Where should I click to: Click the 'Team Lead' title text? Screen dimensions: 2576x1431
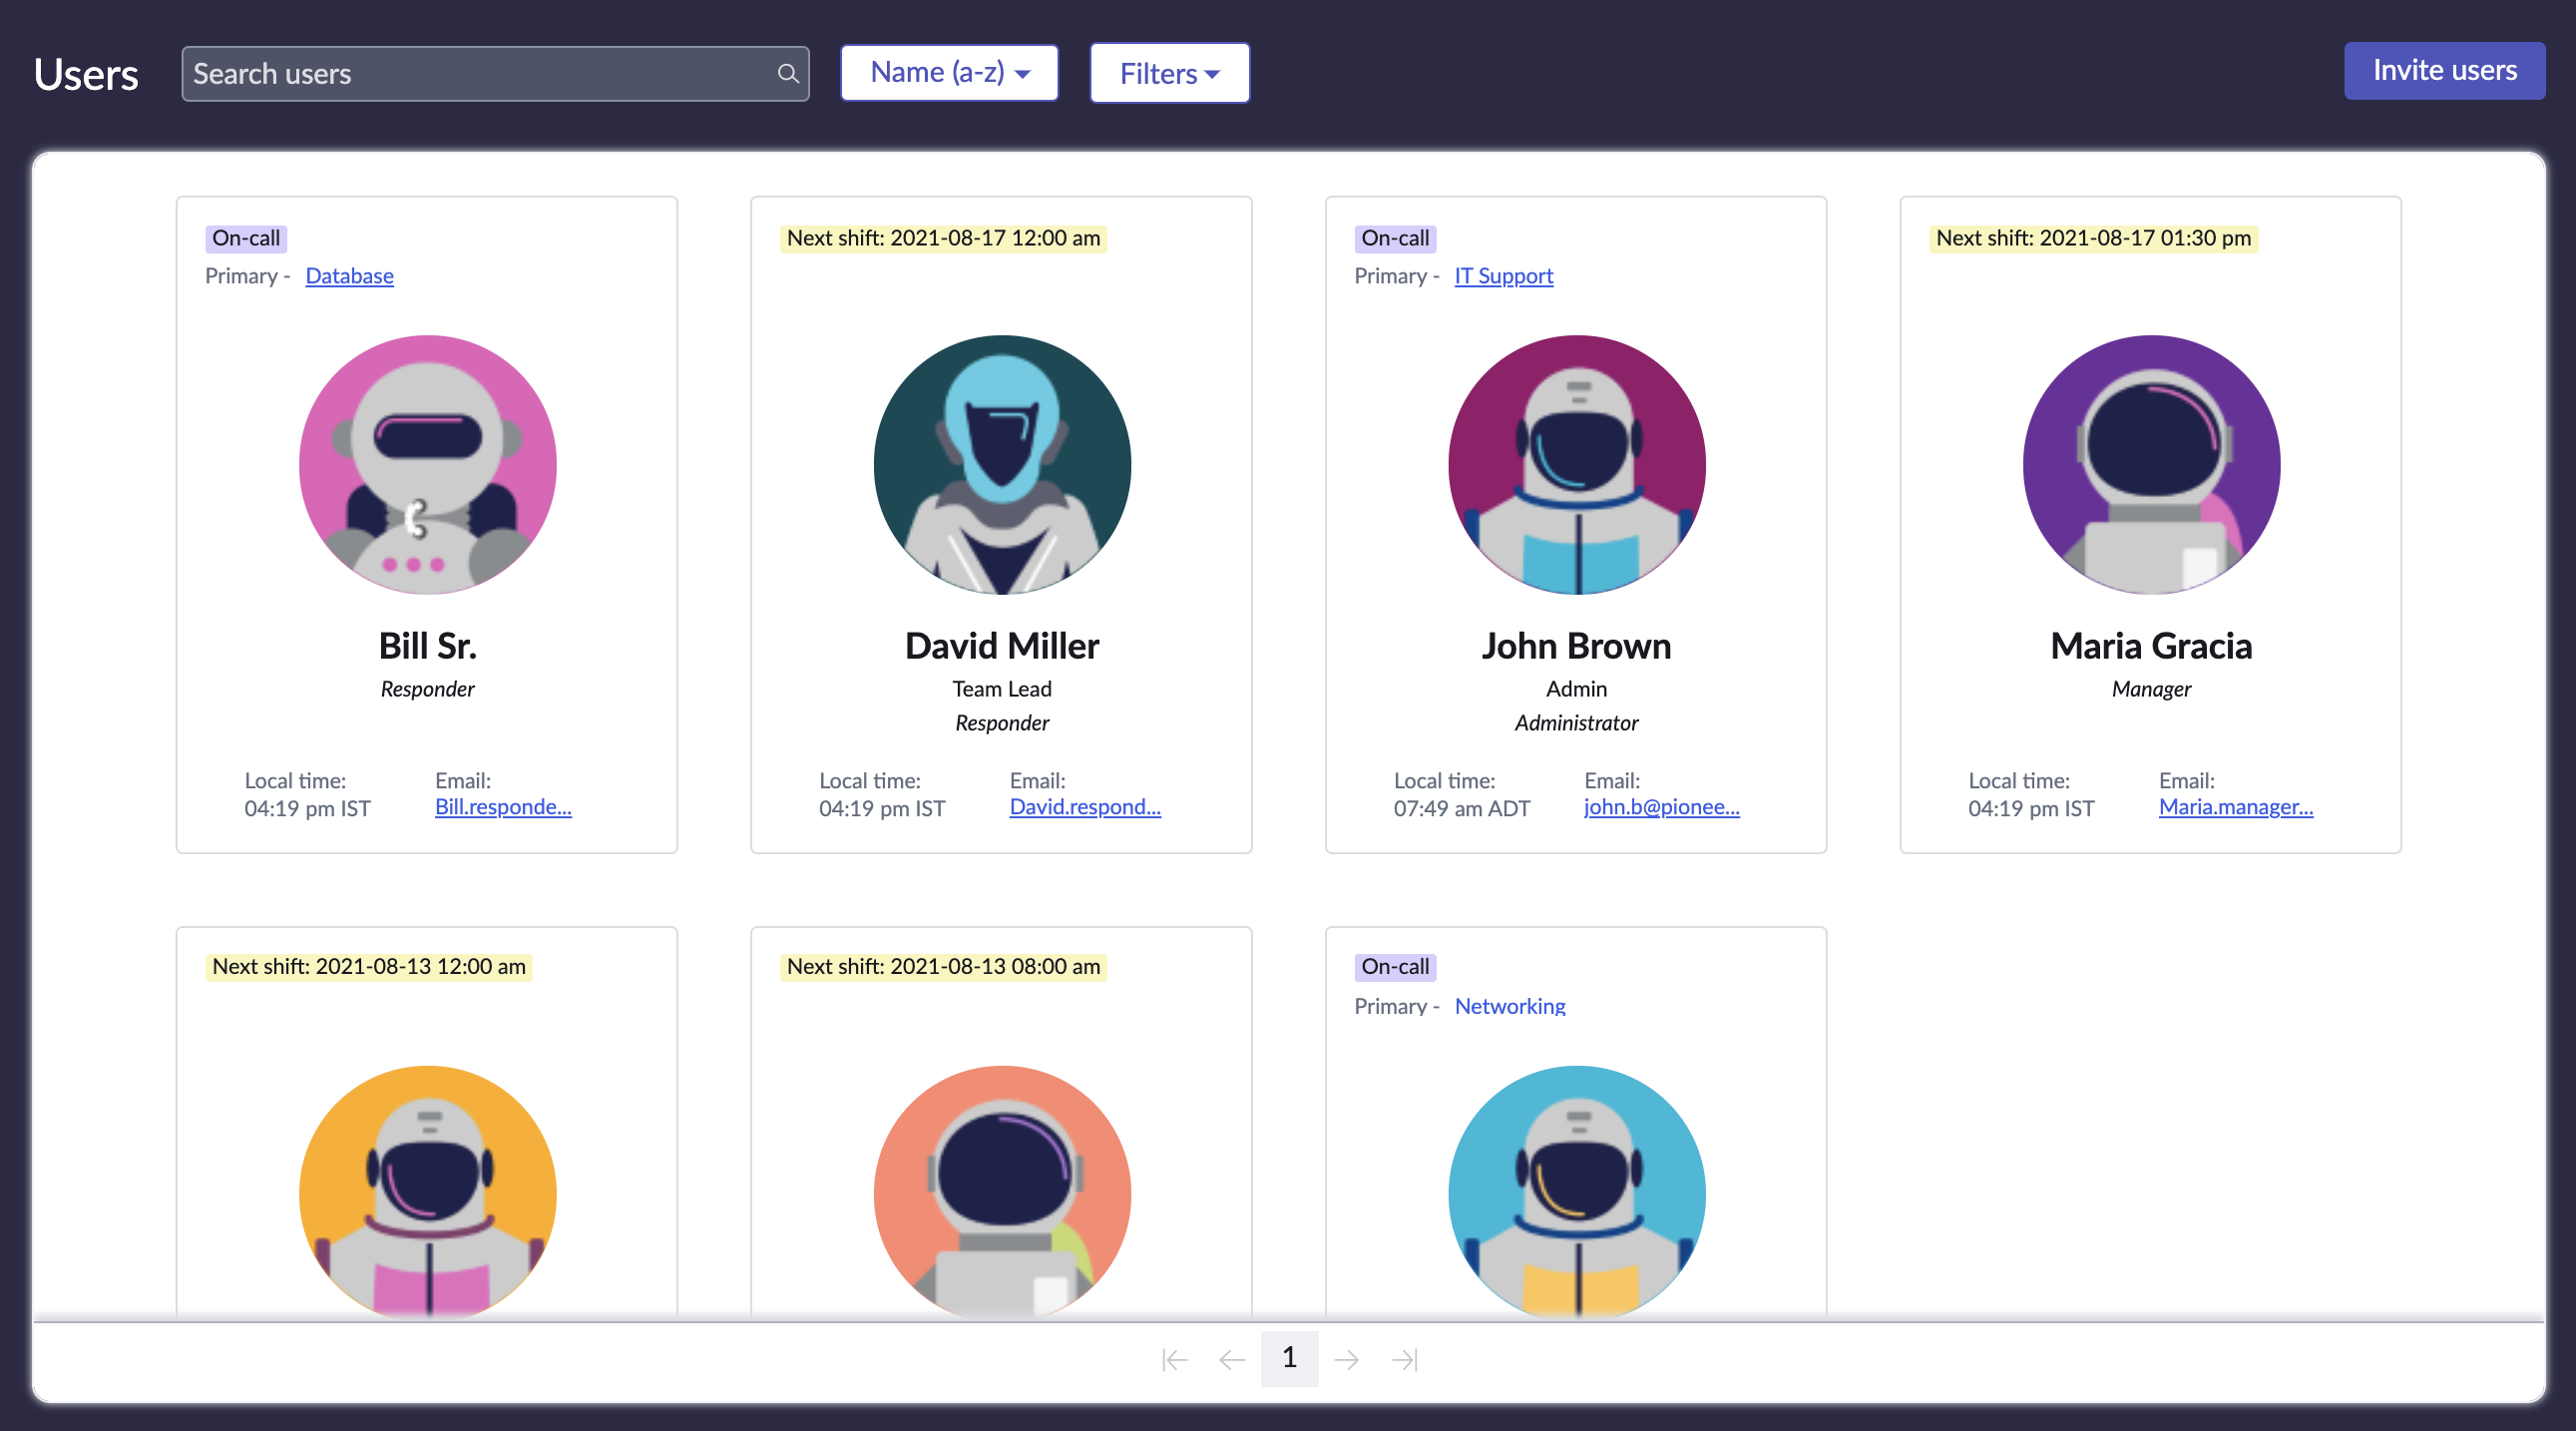click(1002, 689)
